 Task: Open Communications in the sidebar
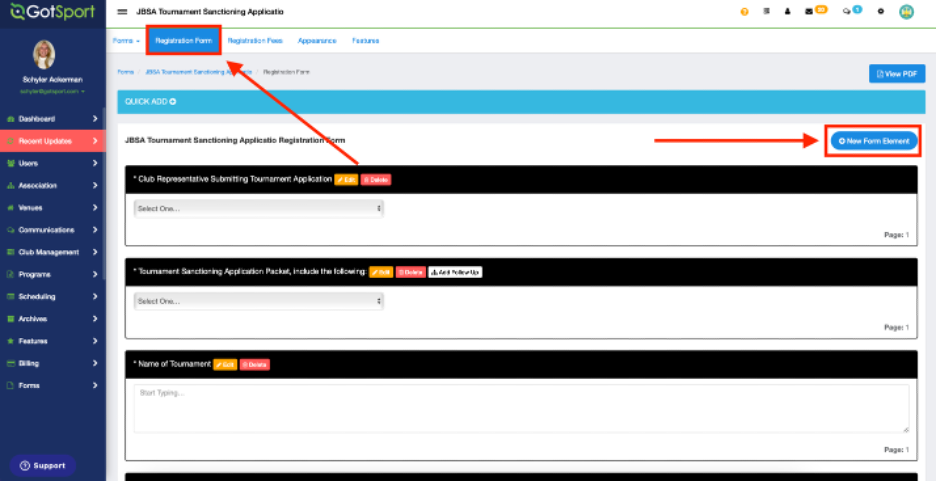tap(53, 230)
